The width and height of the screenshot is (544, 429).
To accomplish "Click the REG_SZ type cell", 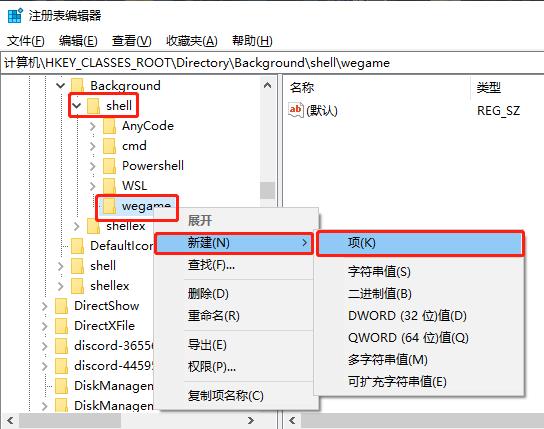I will click(498, 111).
